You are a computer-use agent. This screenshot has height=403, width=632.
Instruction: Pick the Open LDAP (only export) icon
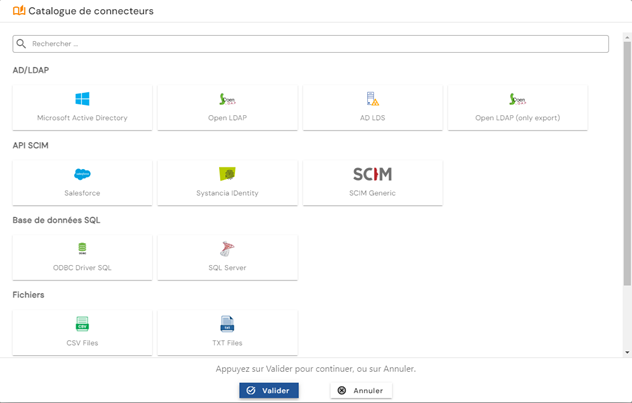pyautogui.click(x=518, y=99)
